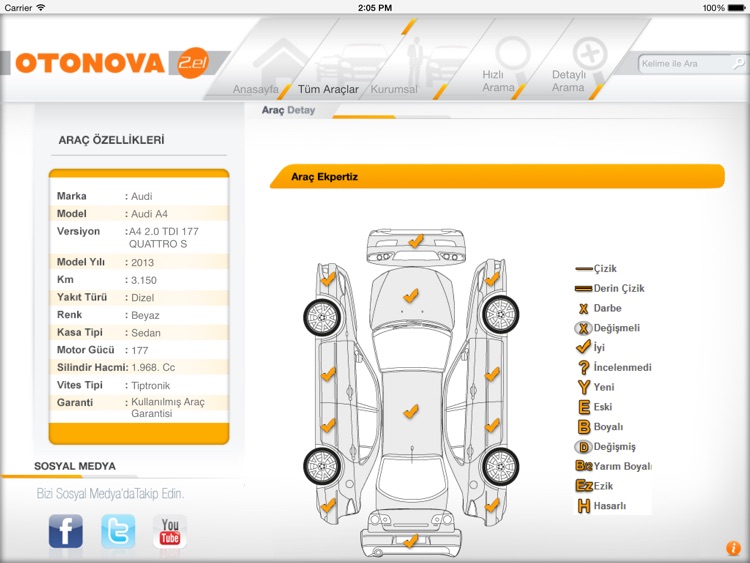Screen dimensions: 750x563
Task: Click the İncelenmedi question mark icon
Action: pos(584,367)
